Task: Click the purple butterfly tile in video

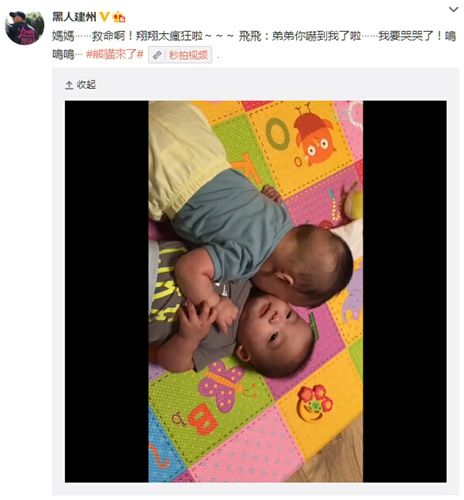Action: (x=223, y=386)
